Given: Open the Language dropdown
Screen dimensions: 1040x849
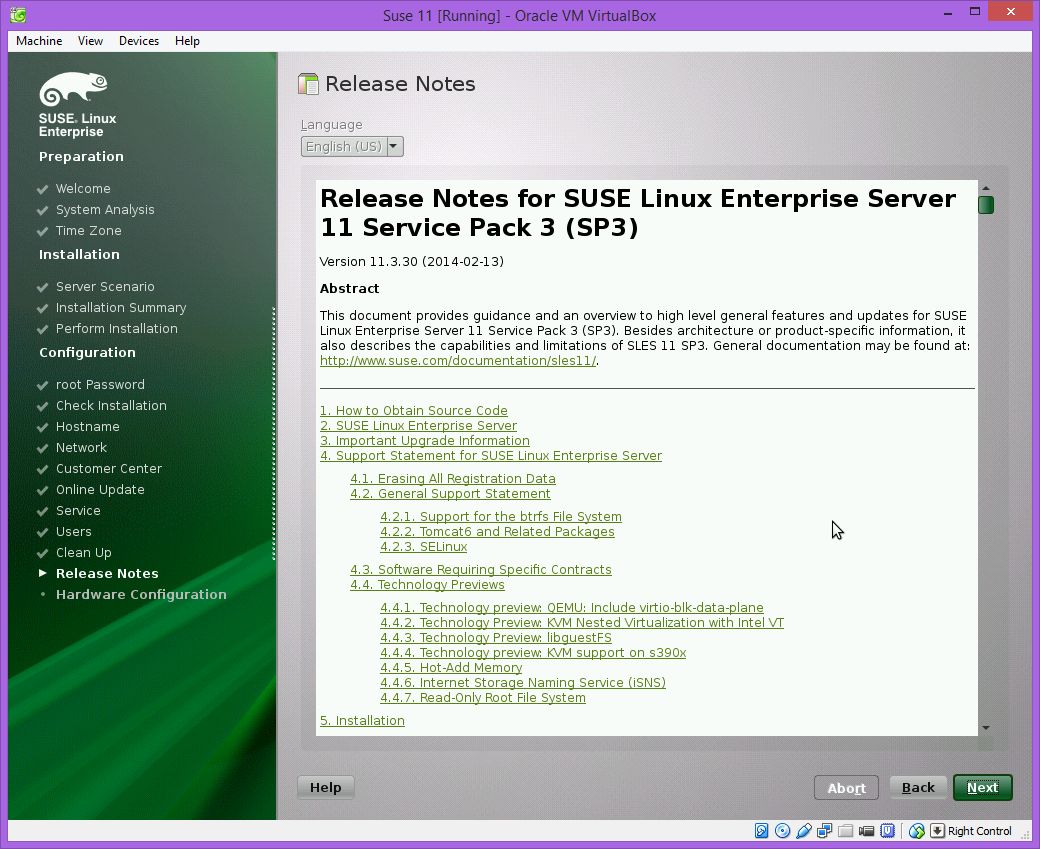Looking at the screenshot, I should (352, 147).
